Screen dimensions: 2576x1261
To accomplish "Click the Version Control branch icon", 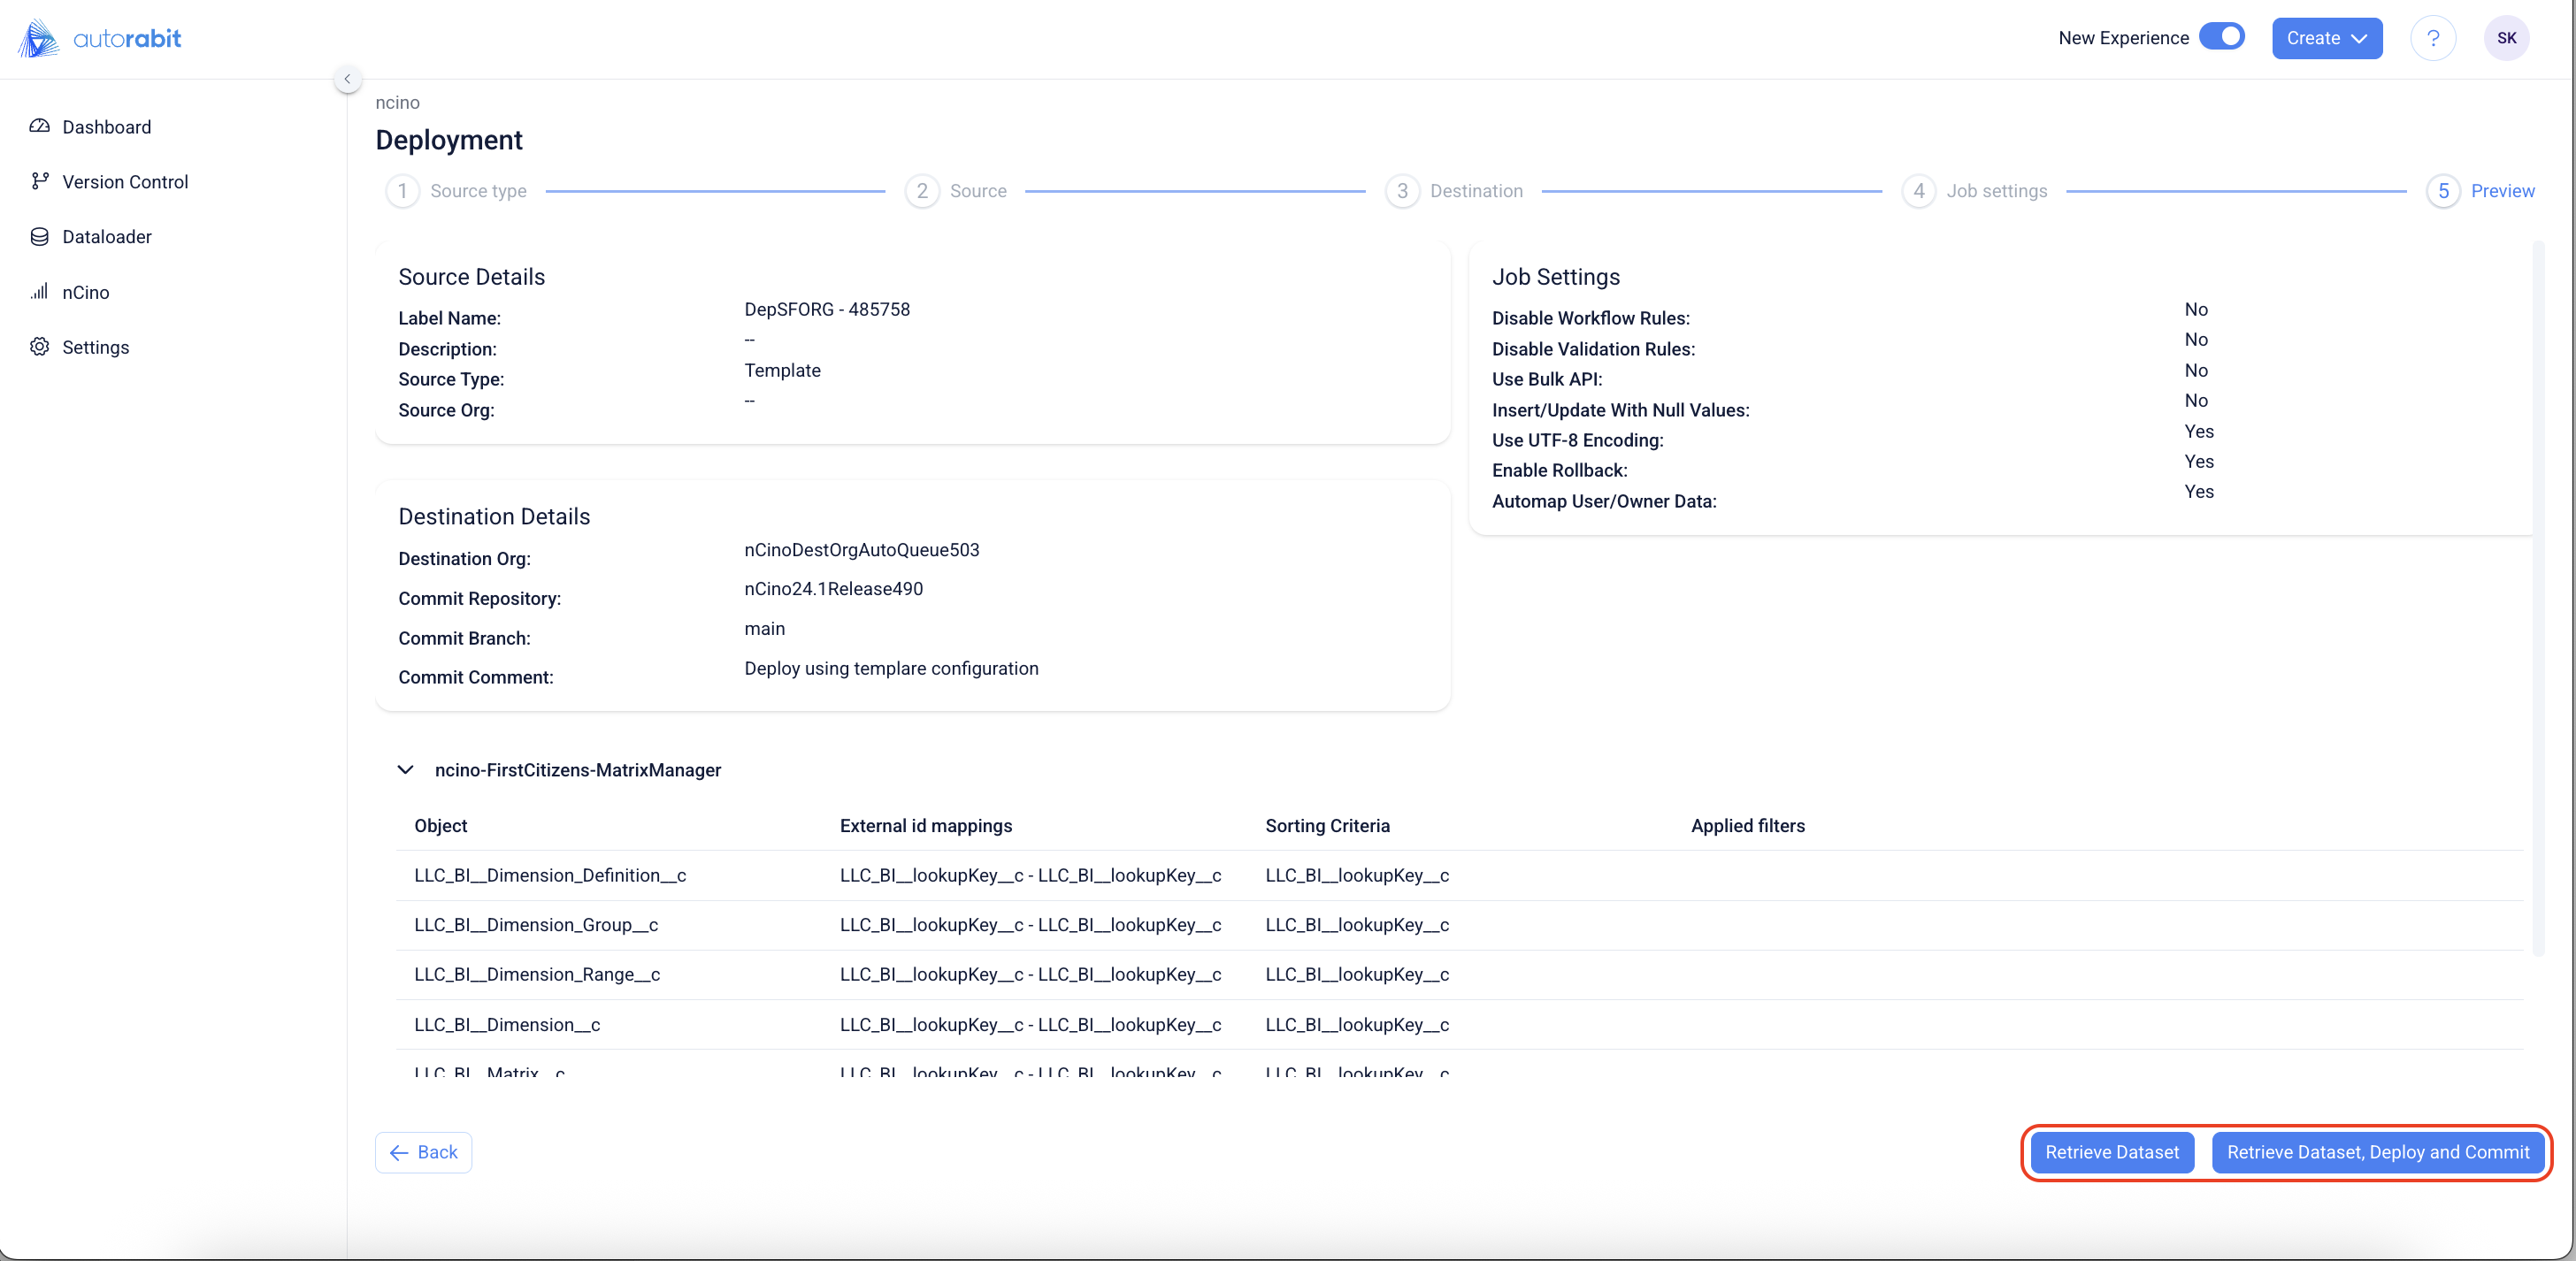I will click(x=39, y=181).
